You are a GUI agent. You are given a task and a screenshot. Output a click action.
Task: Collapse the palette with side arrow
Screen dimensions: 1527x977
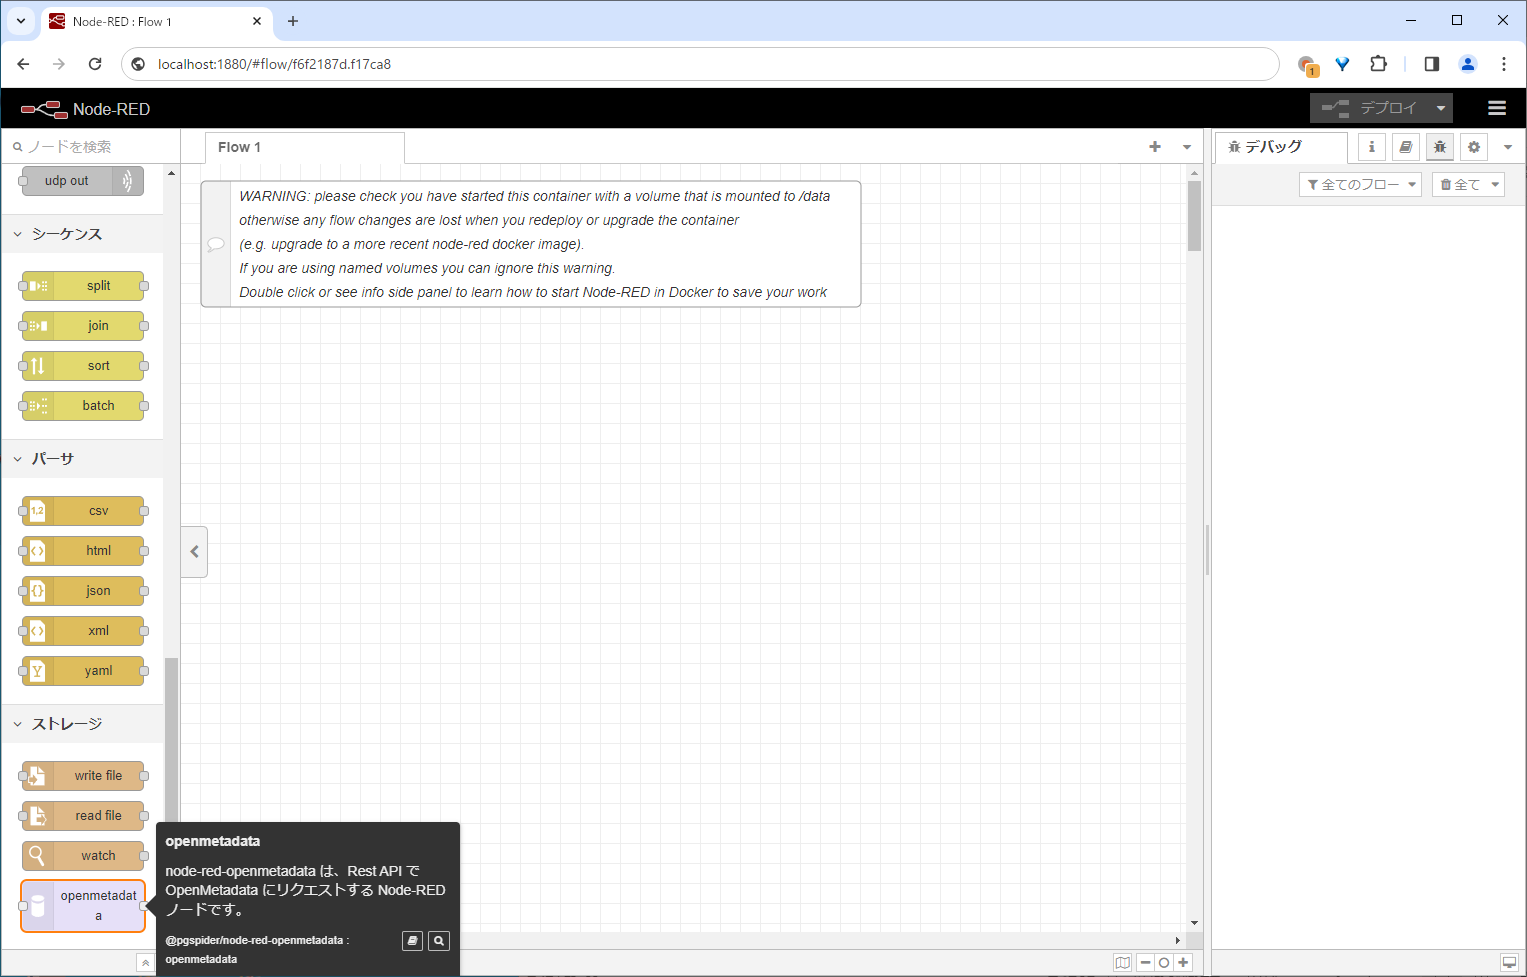point(194,552)
